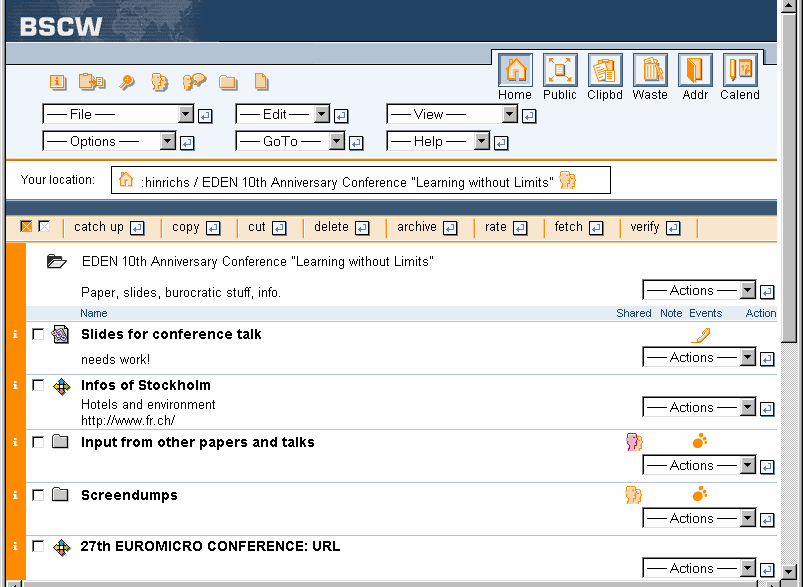The height and width of the screenshot is (587, 803).
Task: Open the Address book icon
Action: (695, 71)
